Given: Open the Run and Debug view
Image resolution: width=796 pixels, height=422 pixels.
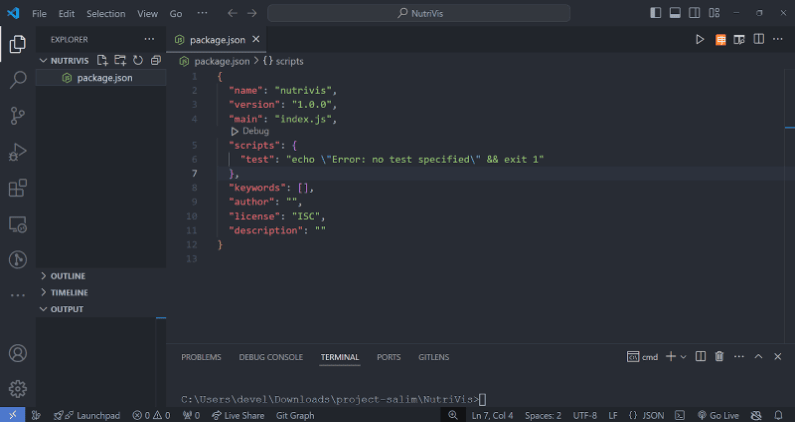Looking at the screenshot, I should [18, 152].
